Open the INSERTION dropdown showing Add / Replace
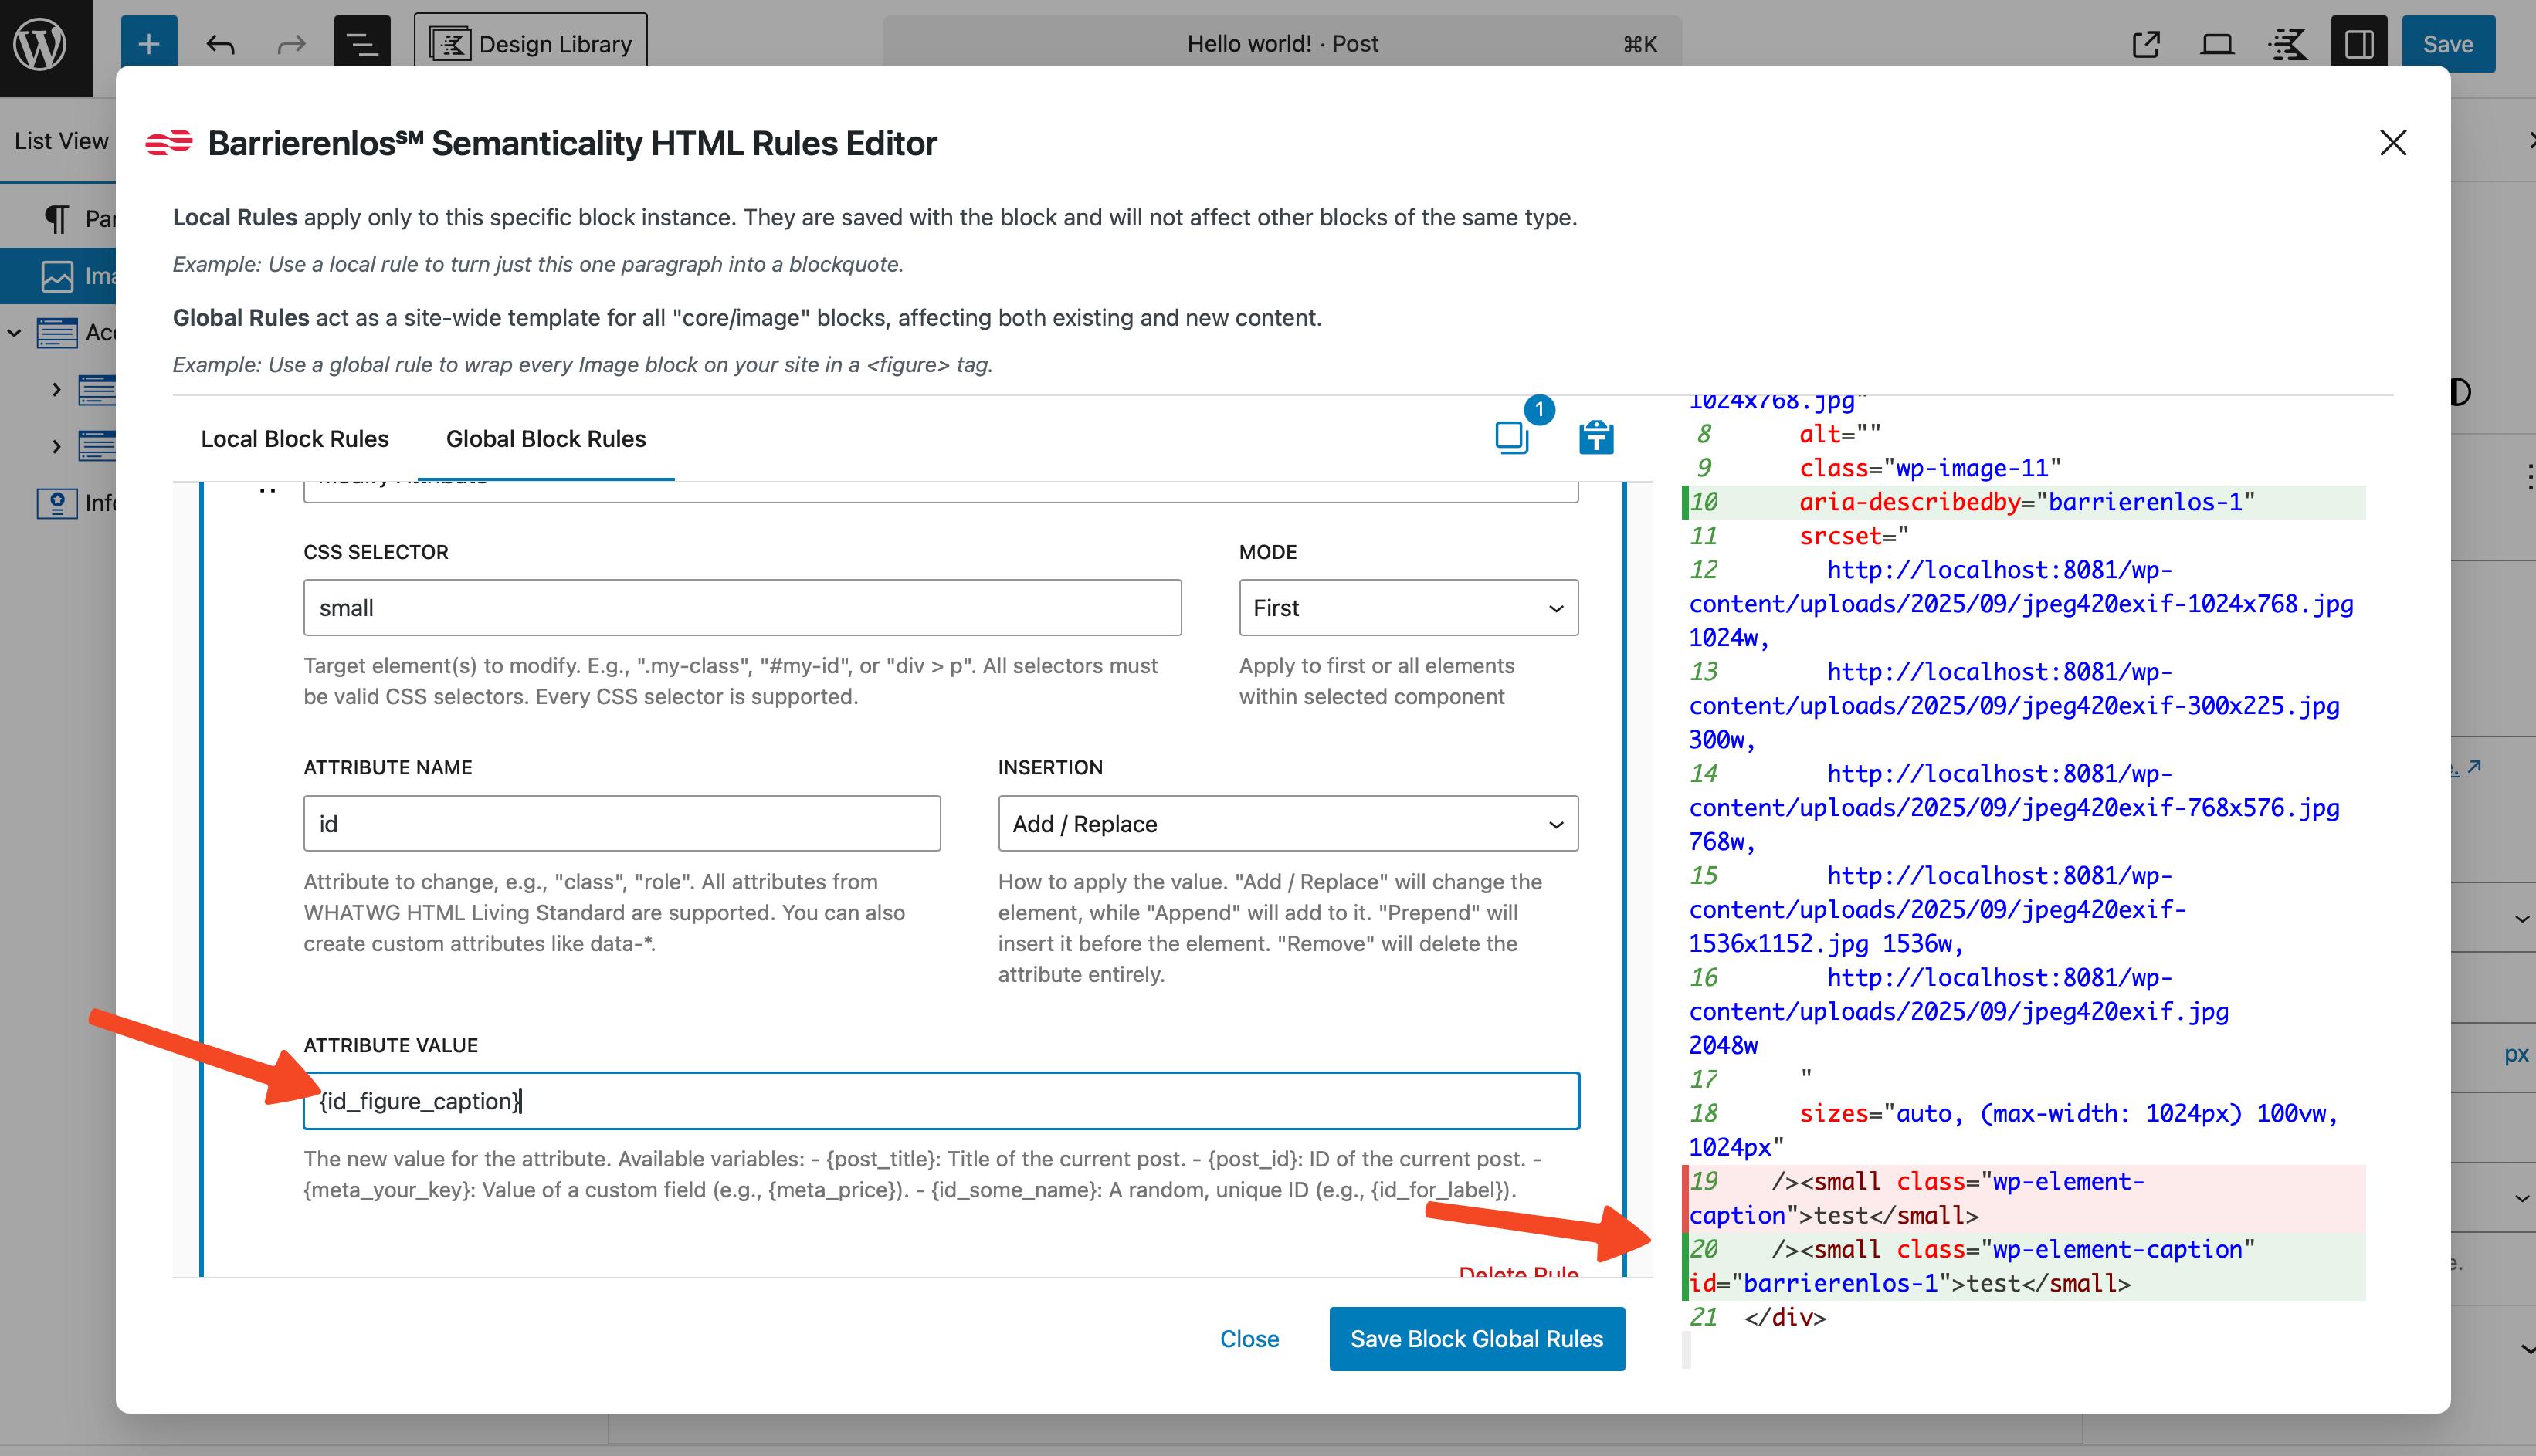The height and width of the screenshot is (1456, 2536). (x=1287, y=824)
